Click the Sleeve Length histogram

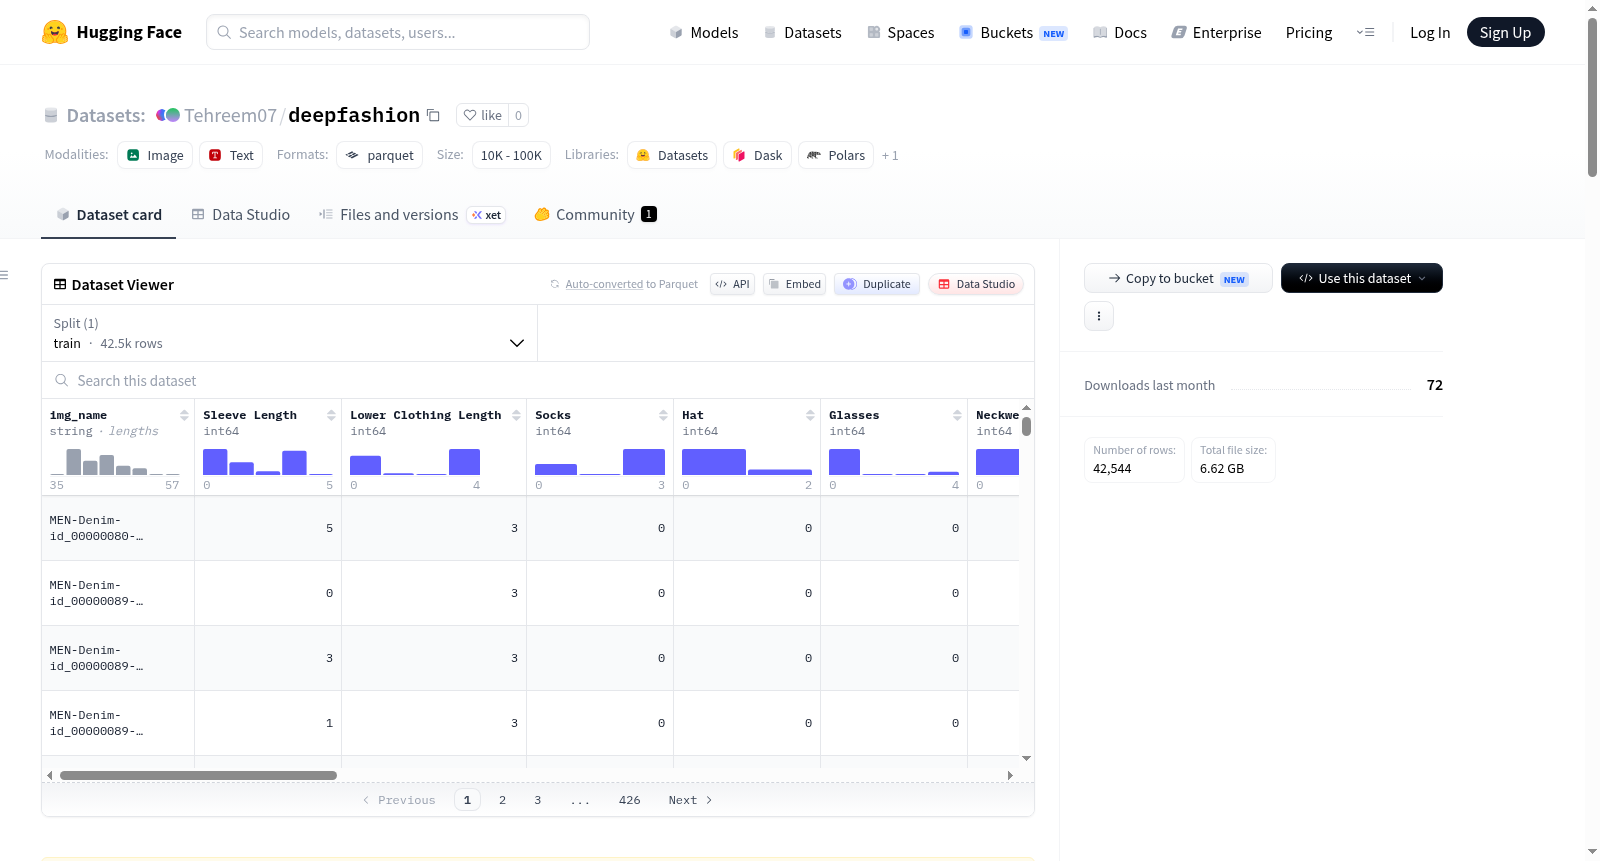click(268, 462)
